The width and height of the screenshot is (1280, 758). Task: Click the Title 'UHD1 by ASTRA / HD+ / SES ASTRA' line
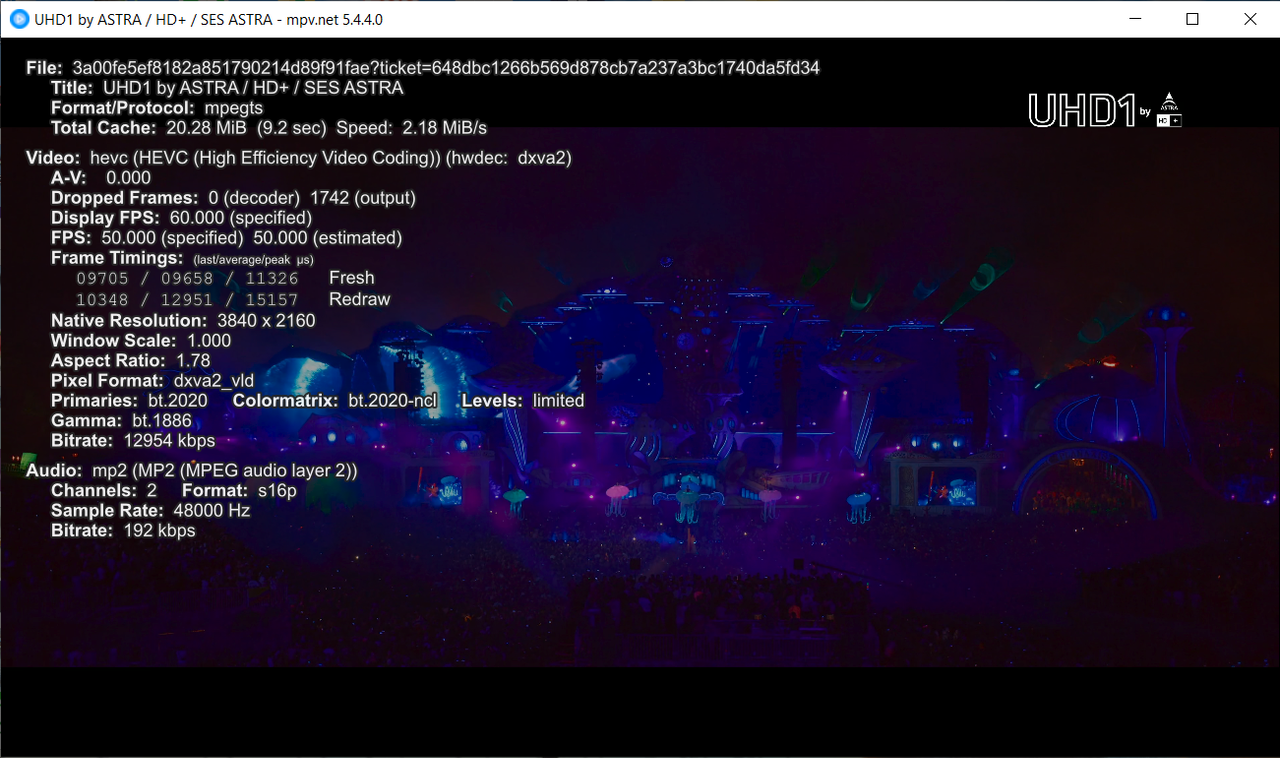227,88
